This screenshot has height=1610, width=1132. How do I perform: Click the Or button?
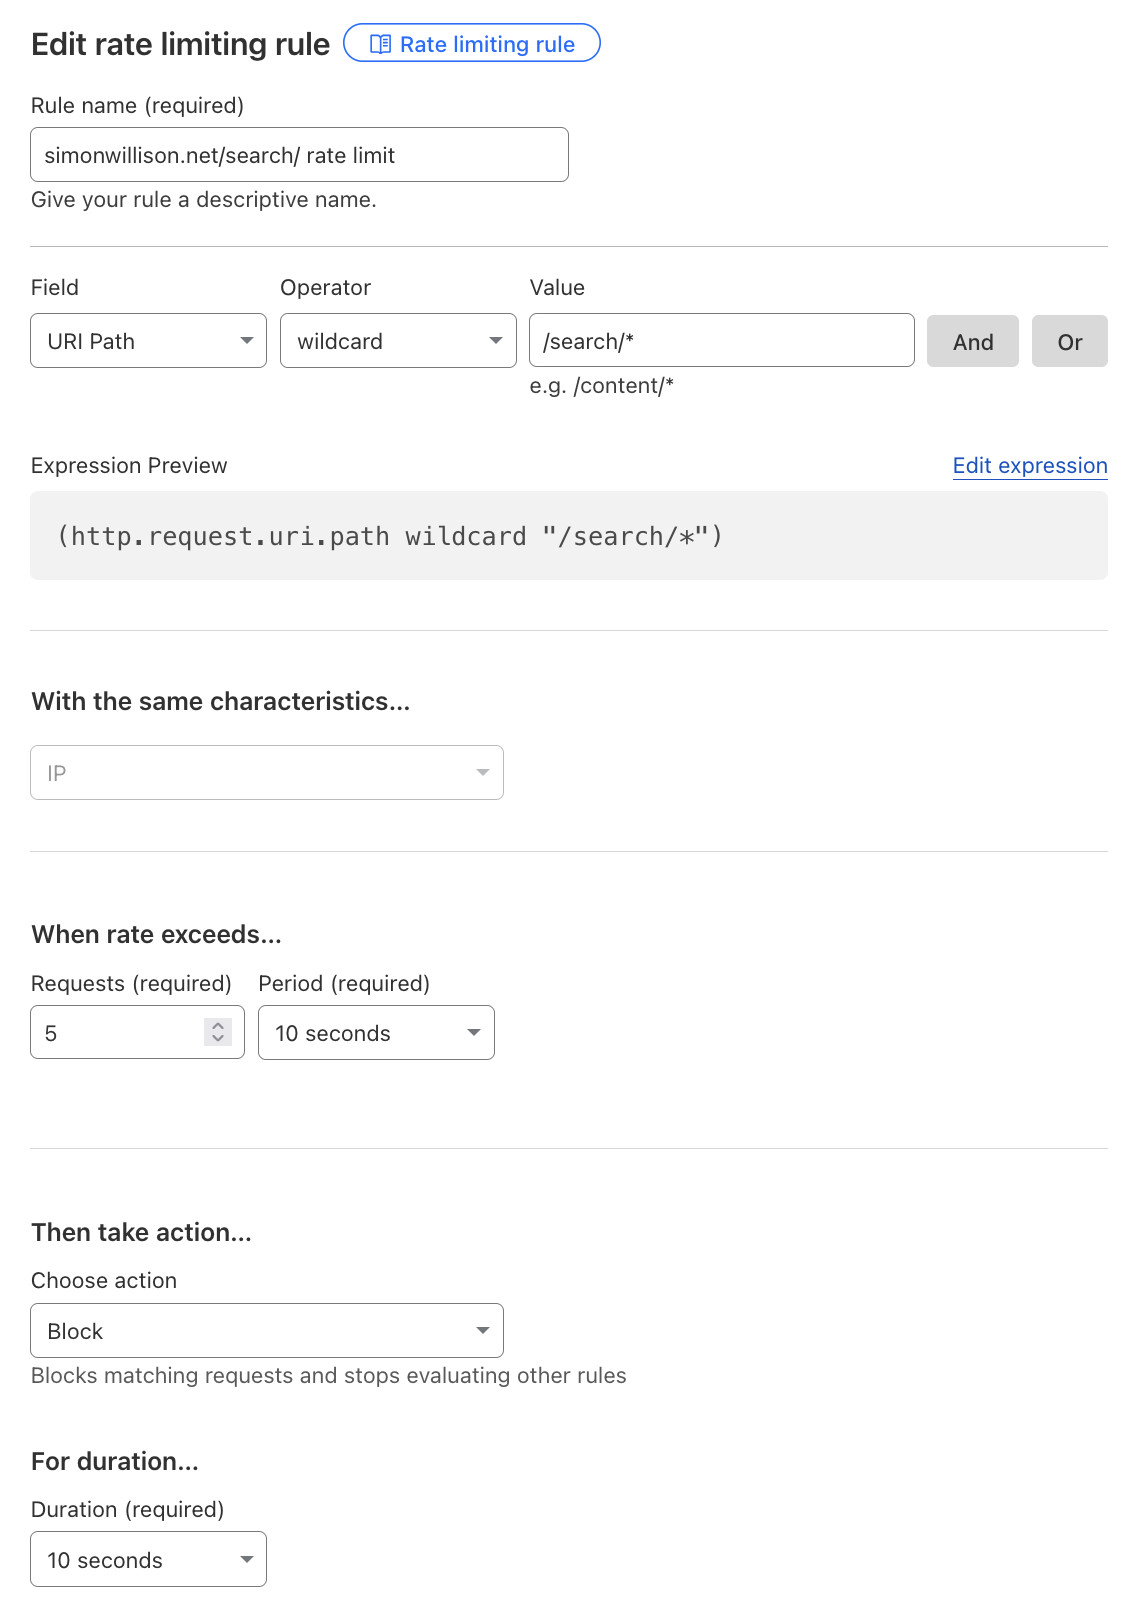pos(1069,342)
